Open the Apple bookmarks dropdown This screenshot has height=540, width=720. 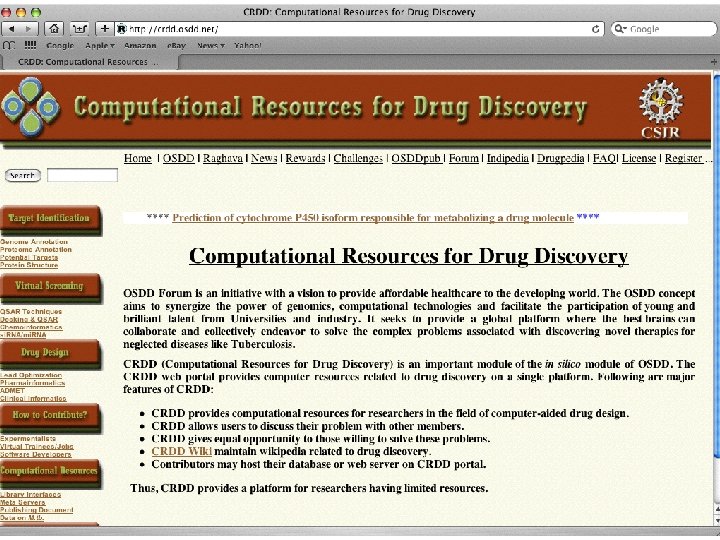pyautogui.click(x=100, y=45)
